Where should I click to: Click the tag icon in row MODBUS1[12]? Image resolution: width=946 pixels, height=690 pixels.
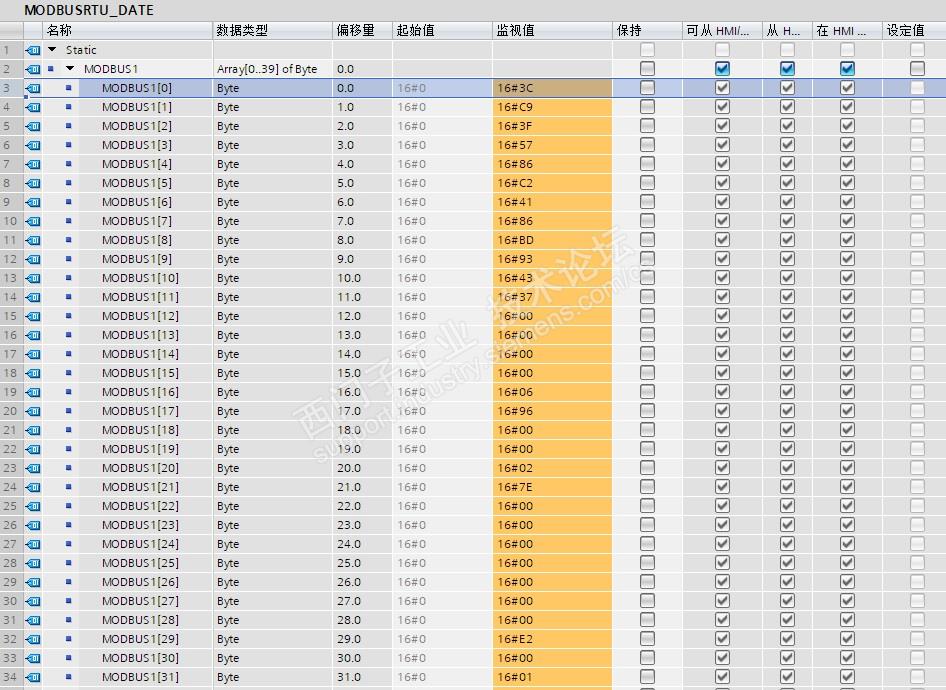point(33,316)
